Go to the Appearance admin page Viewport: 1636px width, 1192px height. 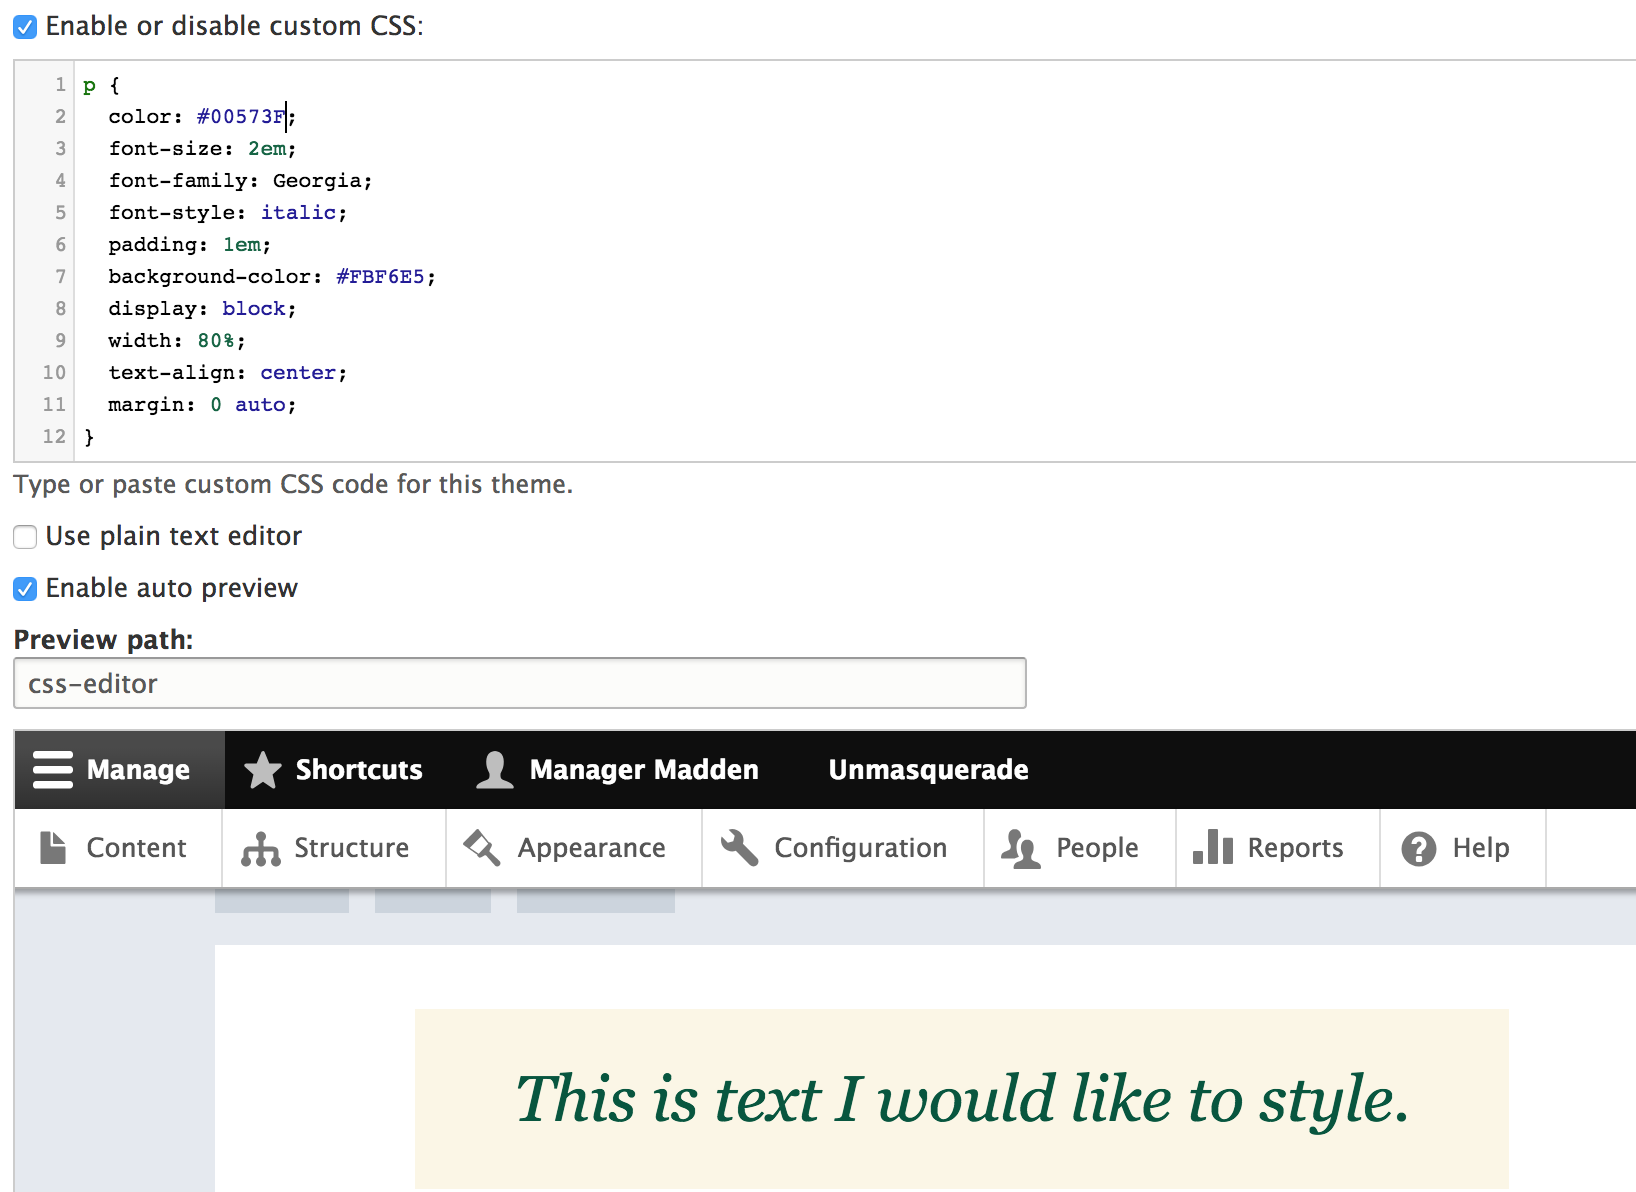[x=591, y=848]
